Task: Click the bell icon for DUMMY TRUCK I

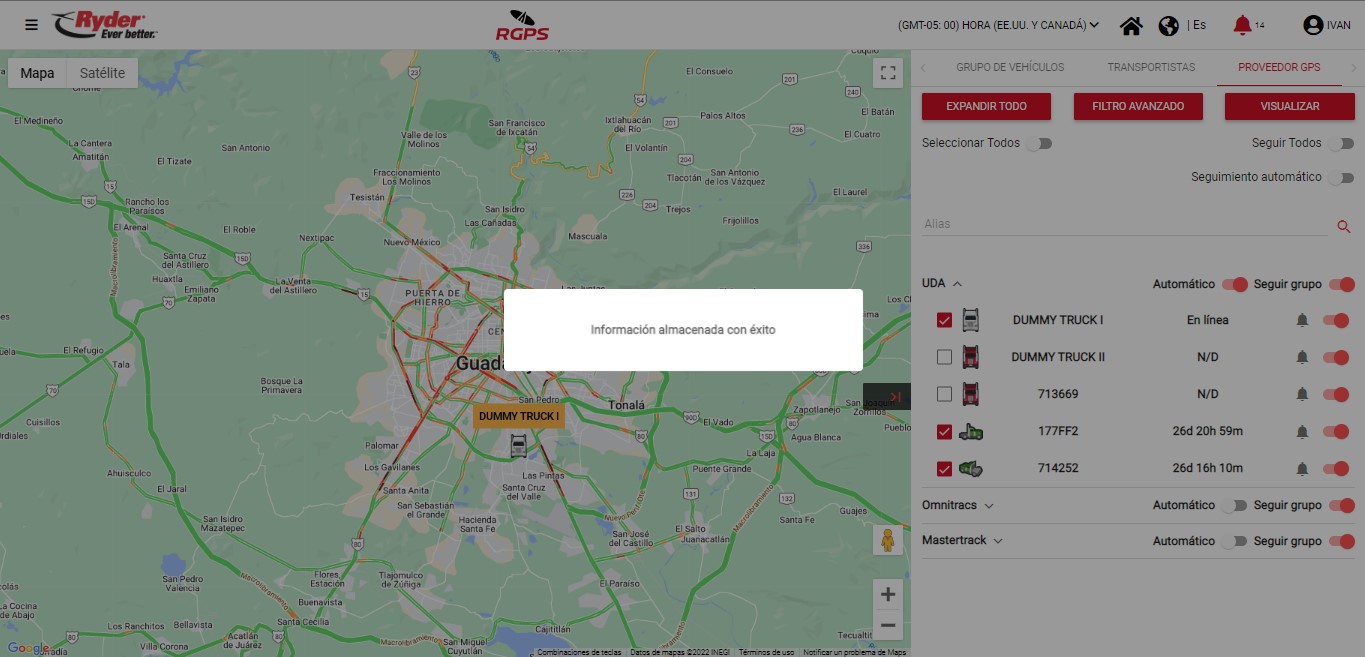Action: pos(1302,321)
